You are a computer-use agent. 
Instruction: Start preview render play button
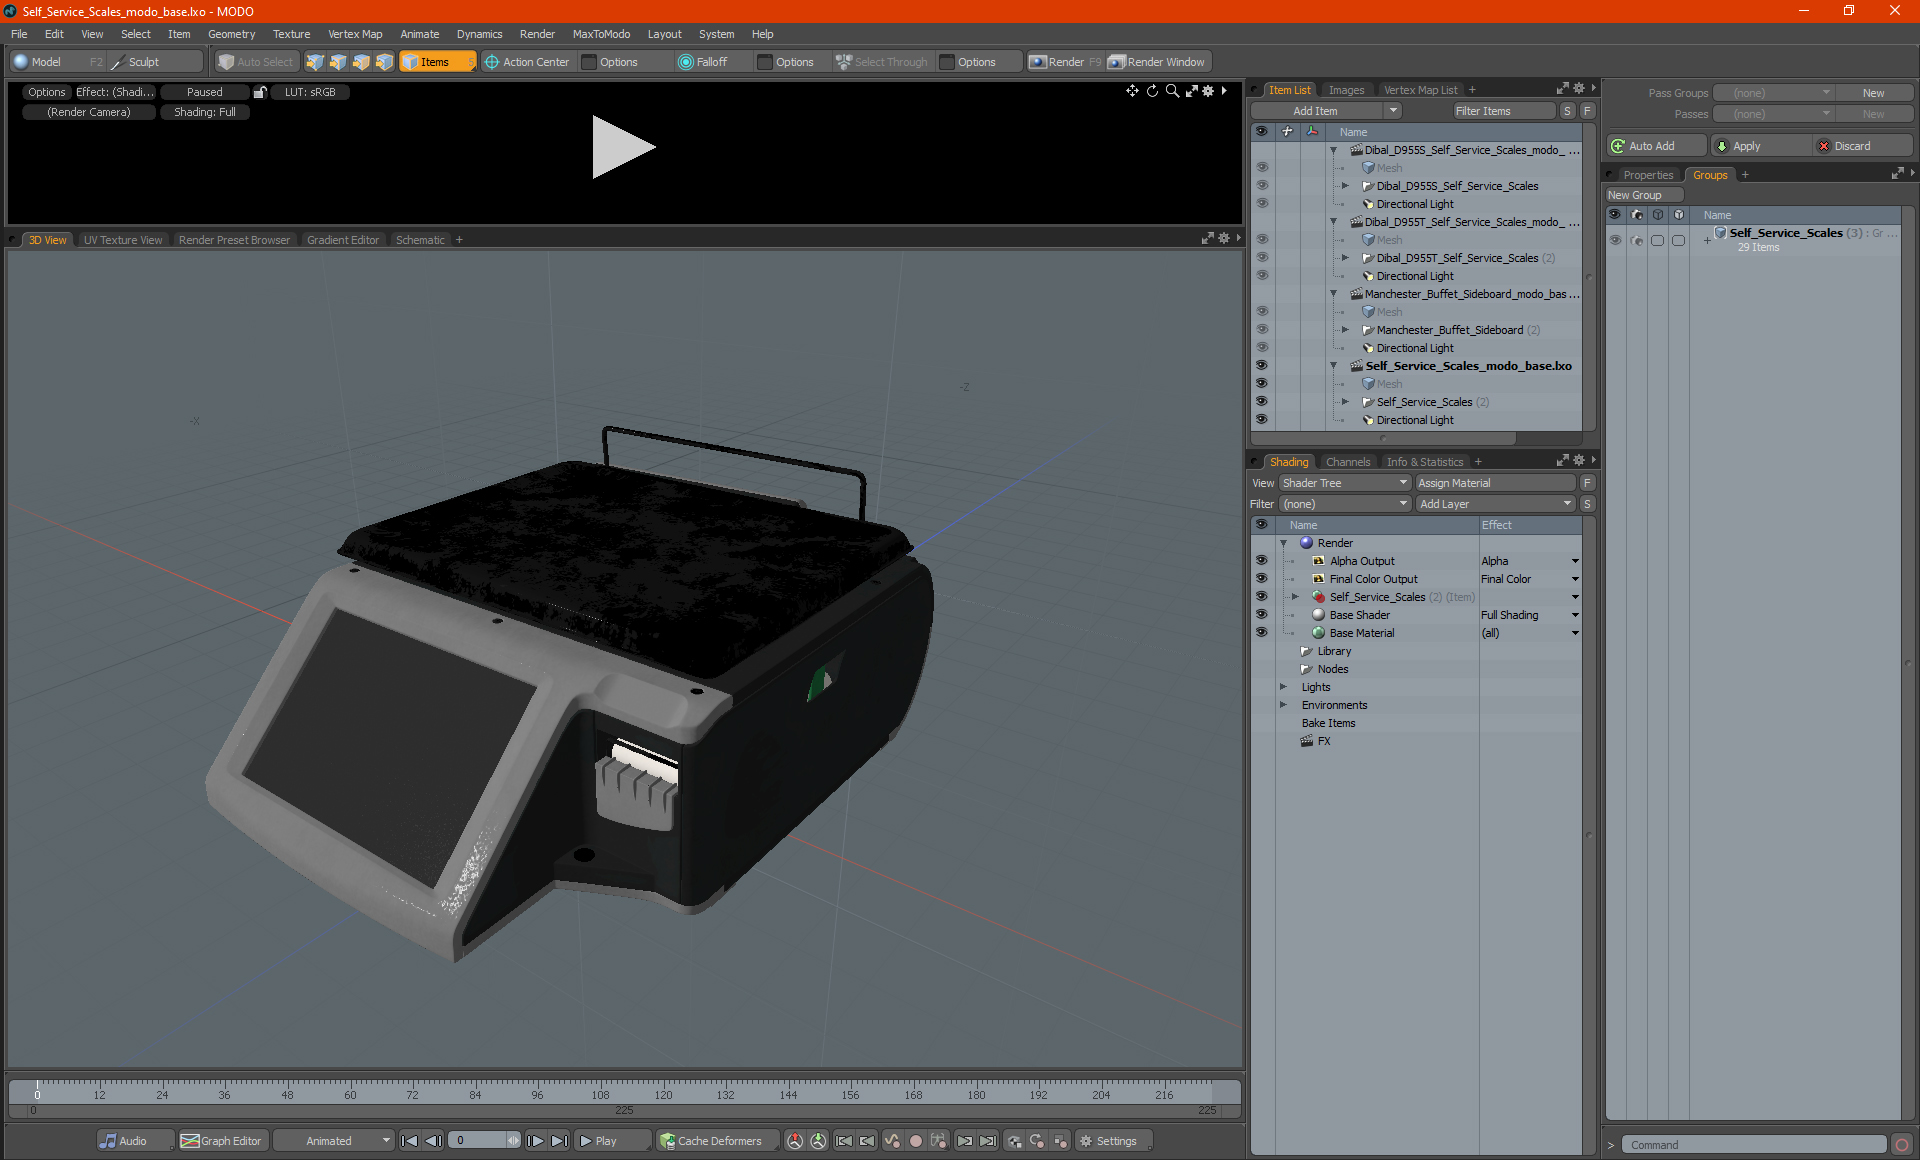pos(623,147)
